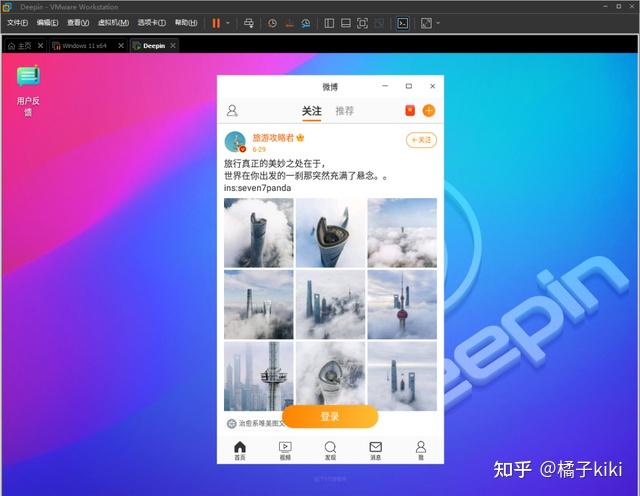
Task: Close the Deepin tab
Action: pyautogui.click(x=173, y=46)
